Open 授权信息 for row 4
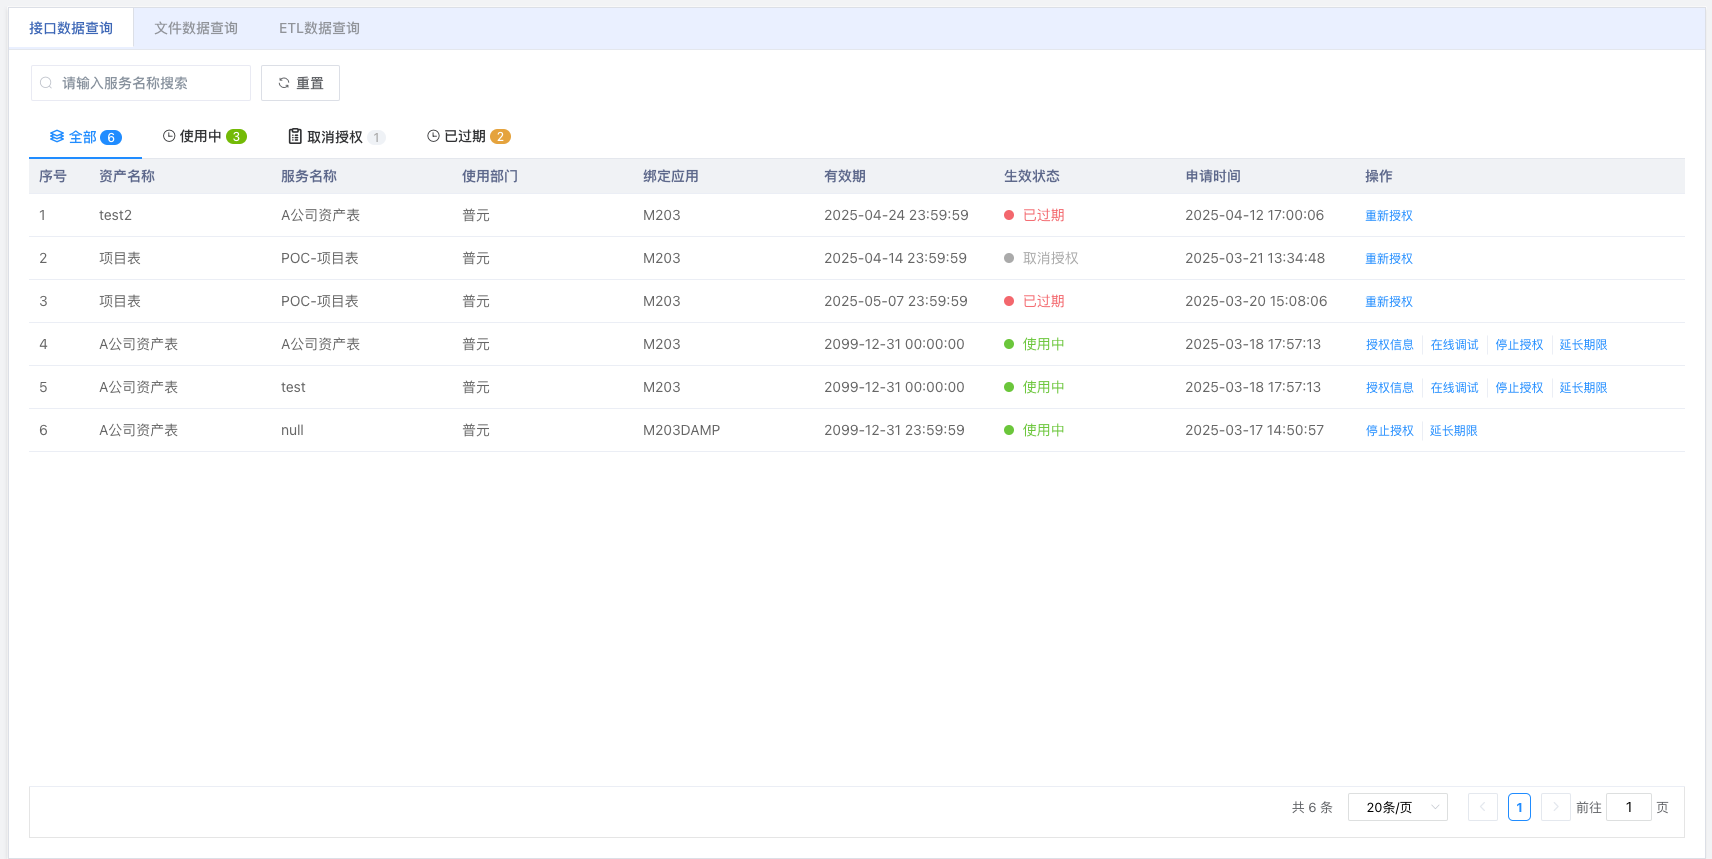 (x=1389, y=345)
